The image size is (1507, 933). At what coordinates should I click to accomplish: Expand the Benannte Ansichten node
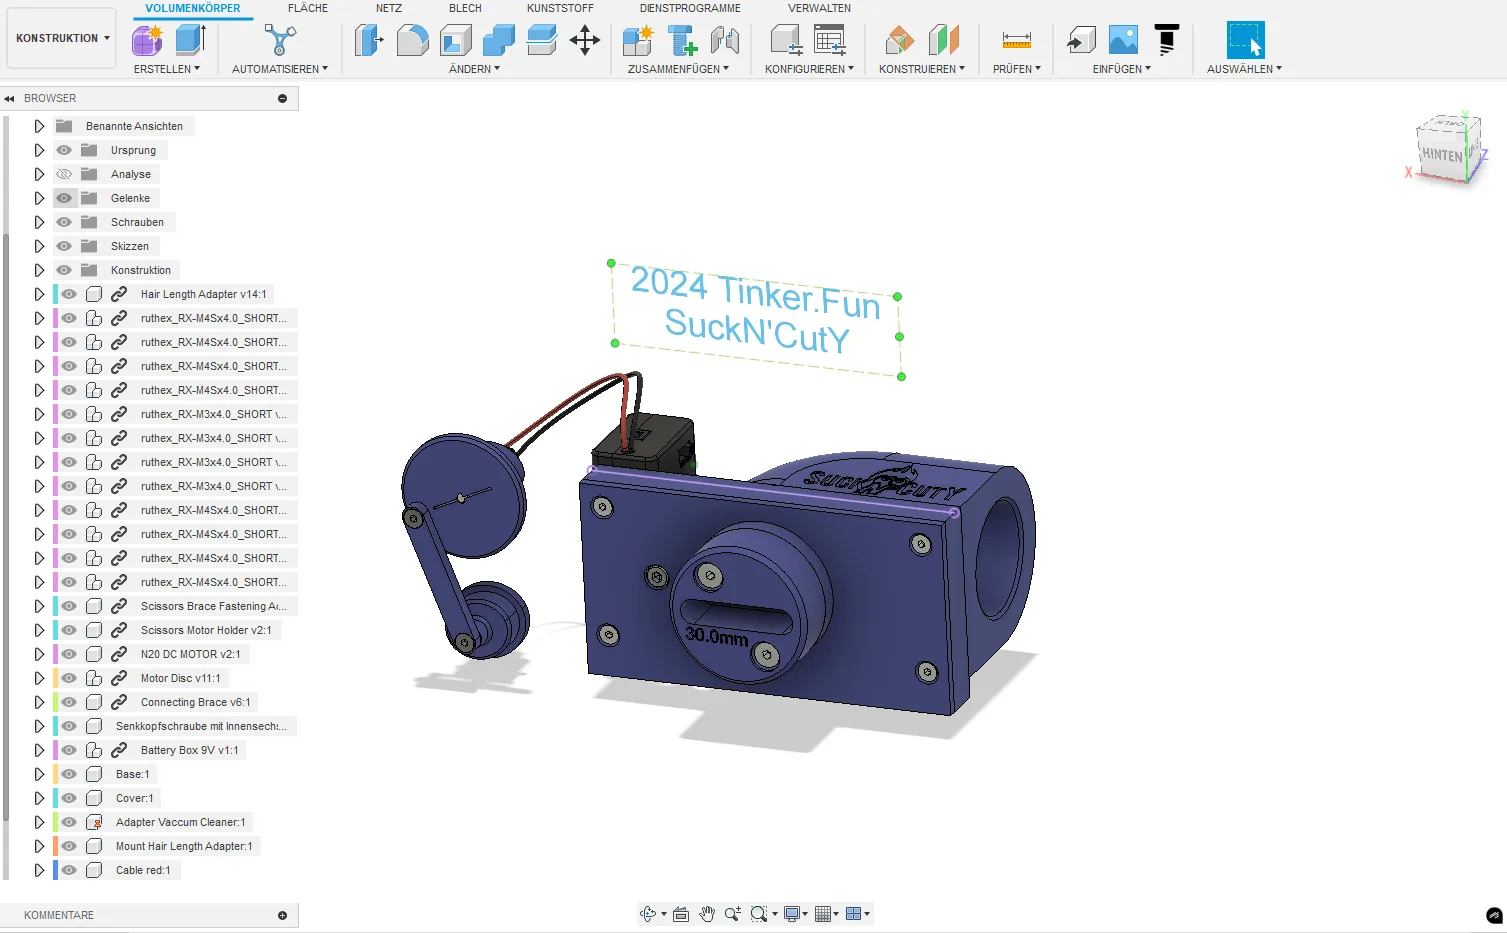[x=39, y=126]
